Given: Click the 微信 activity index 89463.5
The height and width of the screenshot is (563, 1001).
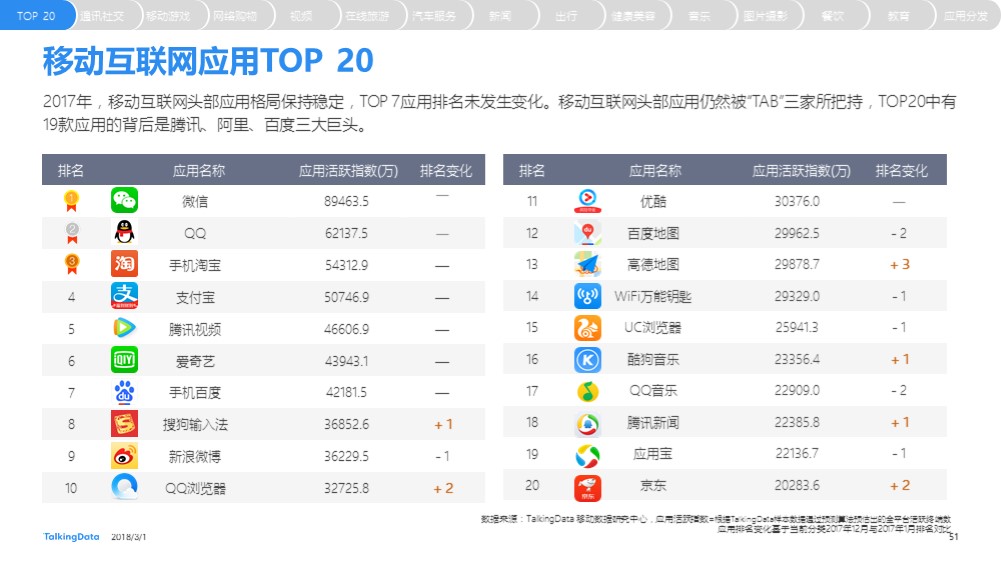Looking at the screenshot, I should pos(346,201).
